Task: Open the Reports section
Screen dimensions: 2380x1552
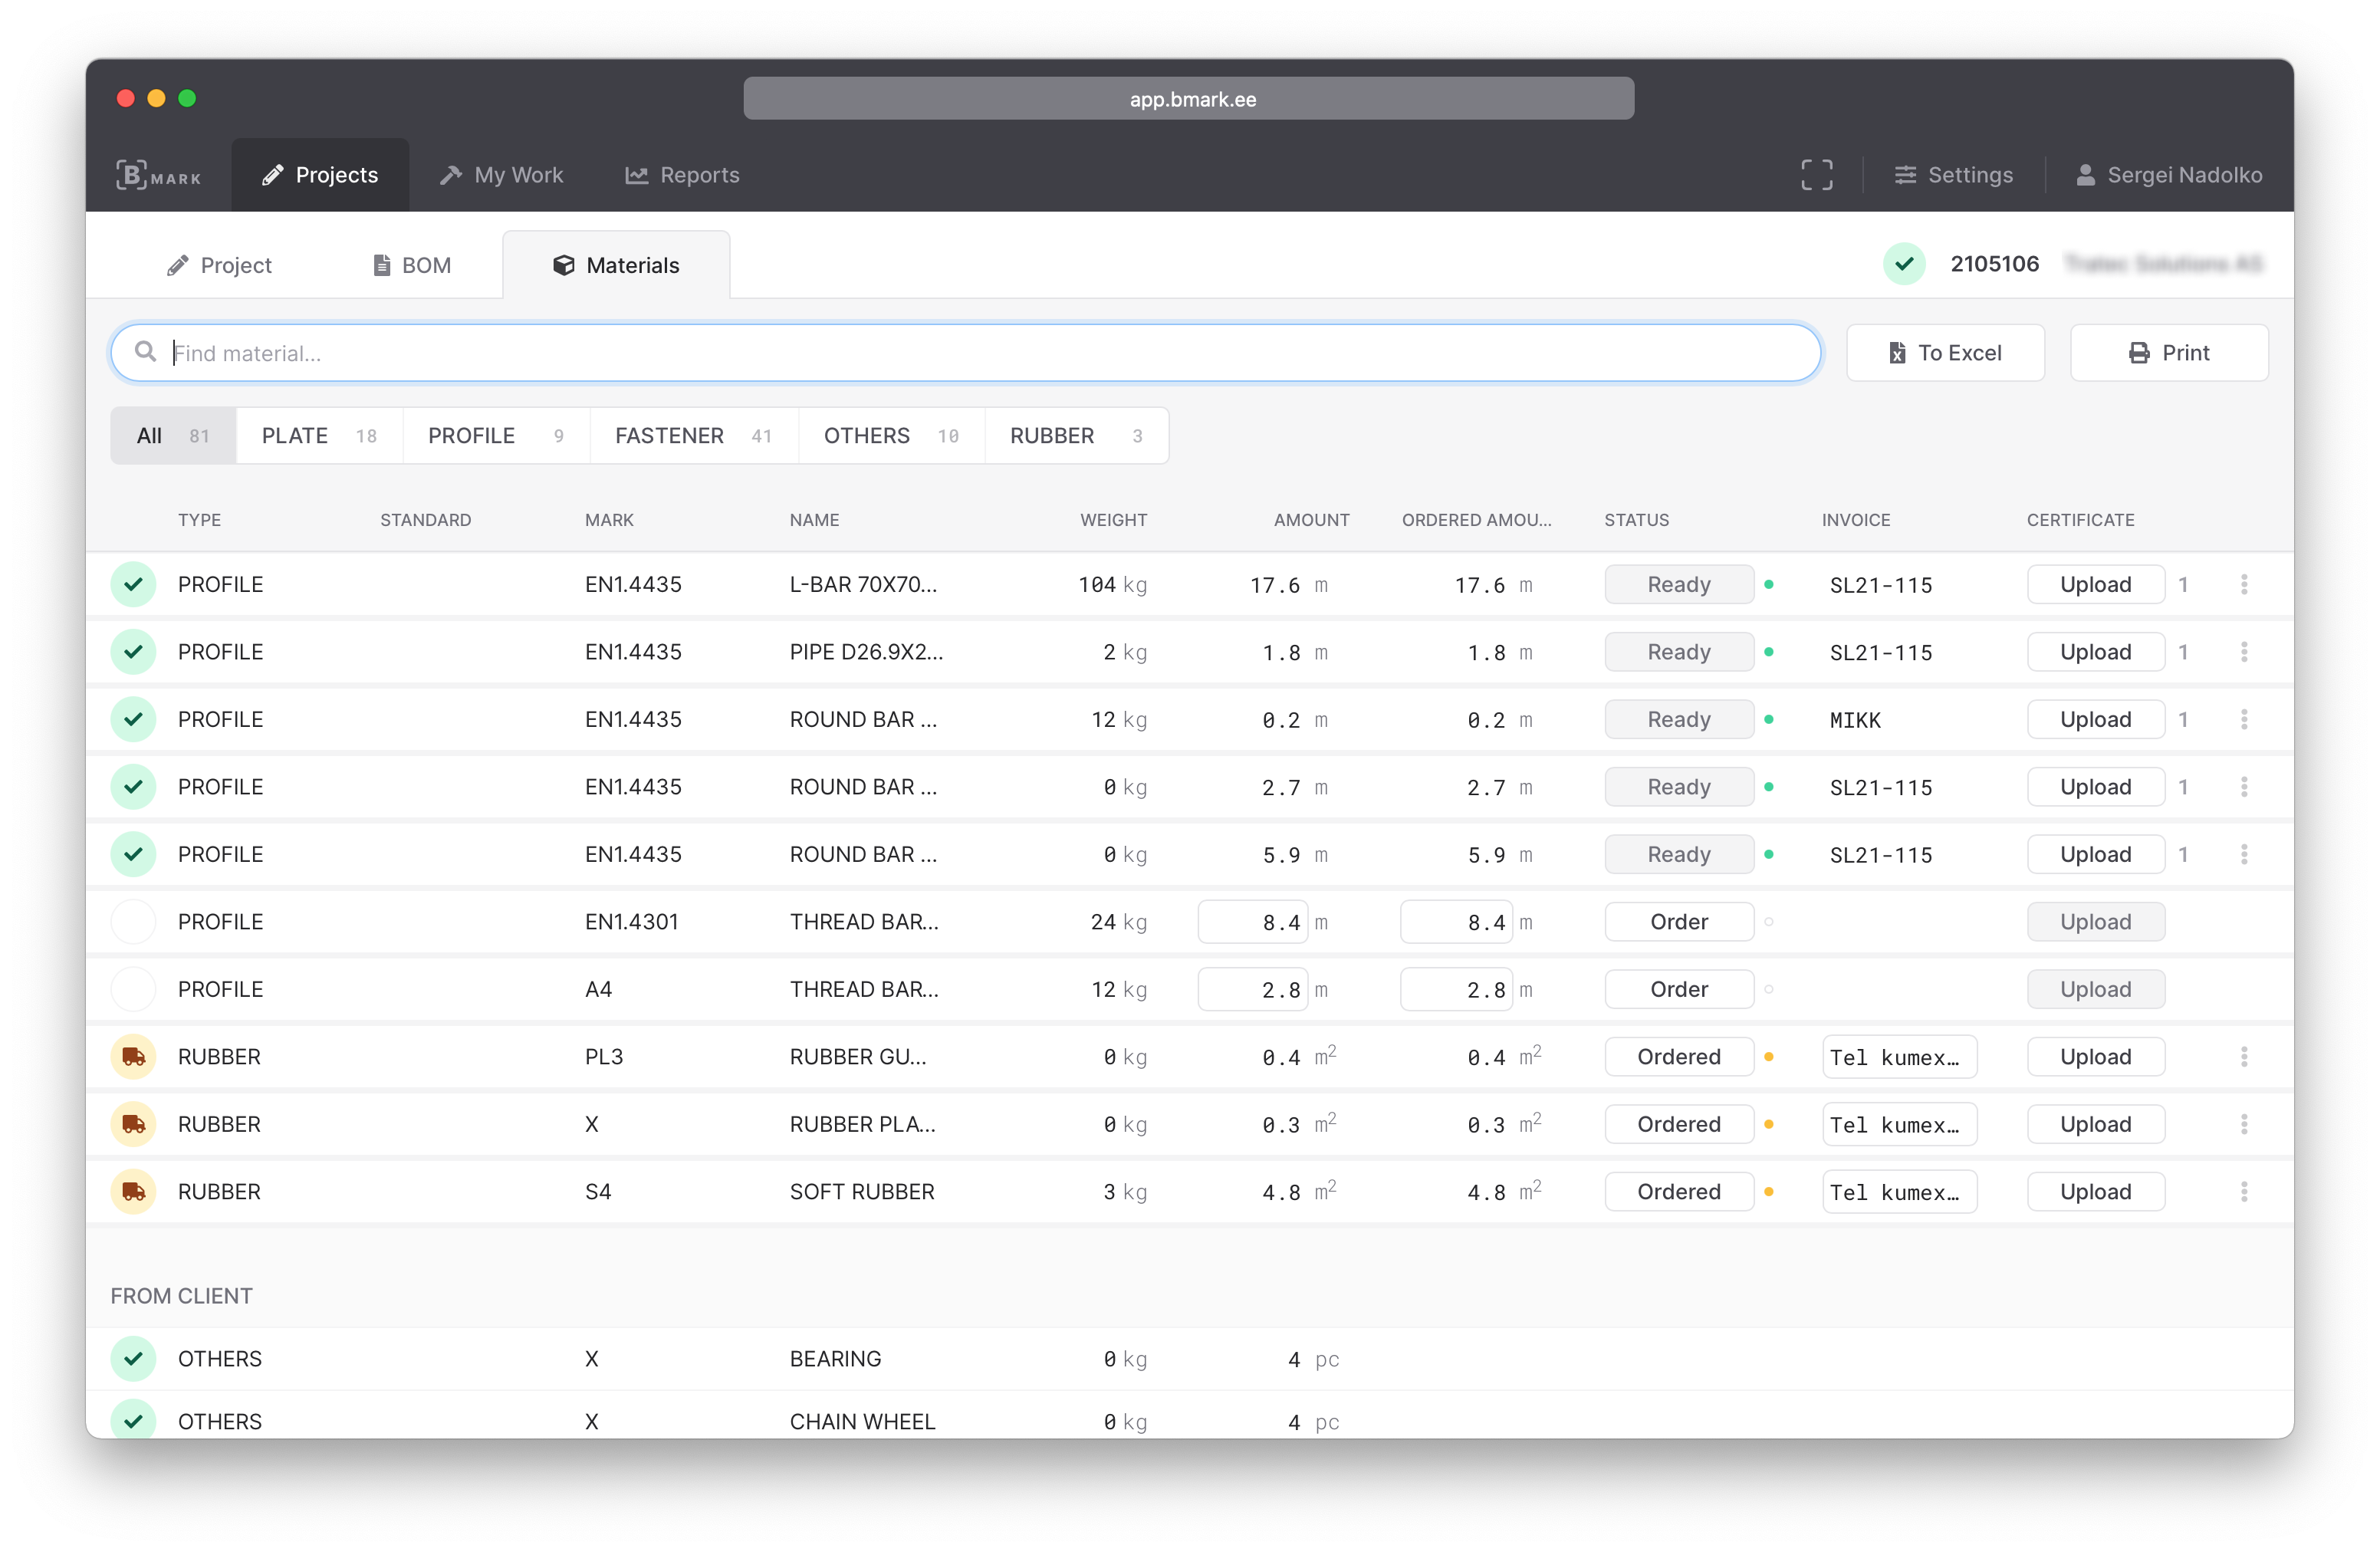Action: pyautogui.click(x=682, y=174)
